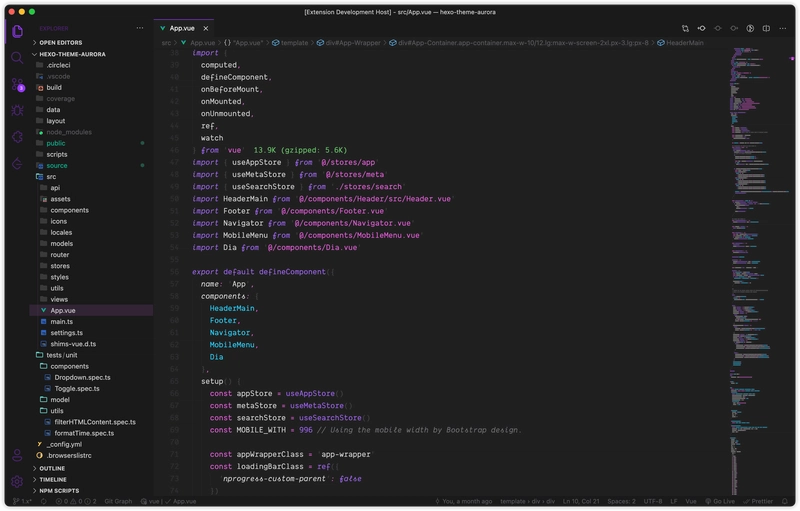
Task: Click the next revision commit icon
Action: tap(734, 29)
